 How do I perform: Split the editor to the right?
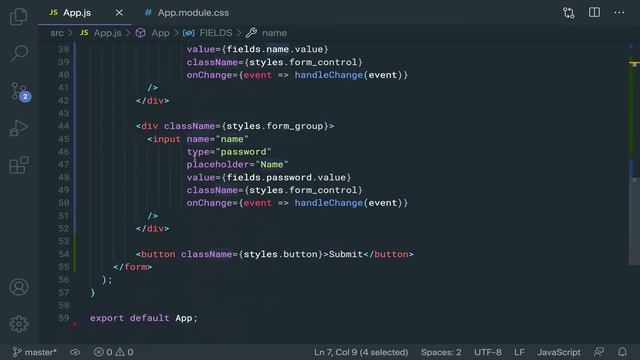[x=594, y=12]
